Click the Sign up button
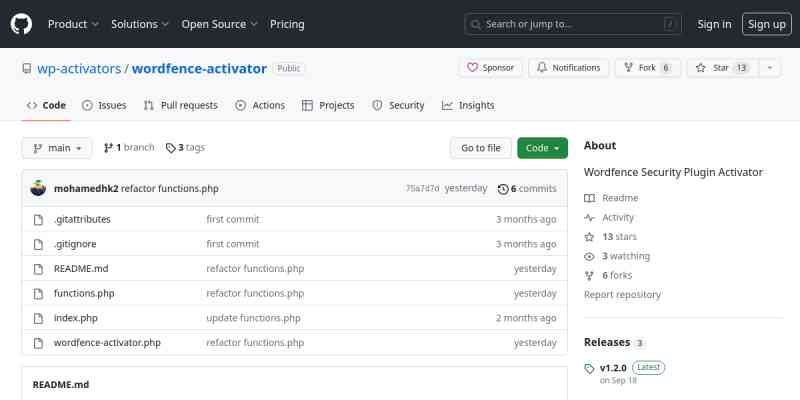Image resolution: width=800 pixels, height=400 pixels. 767,24
